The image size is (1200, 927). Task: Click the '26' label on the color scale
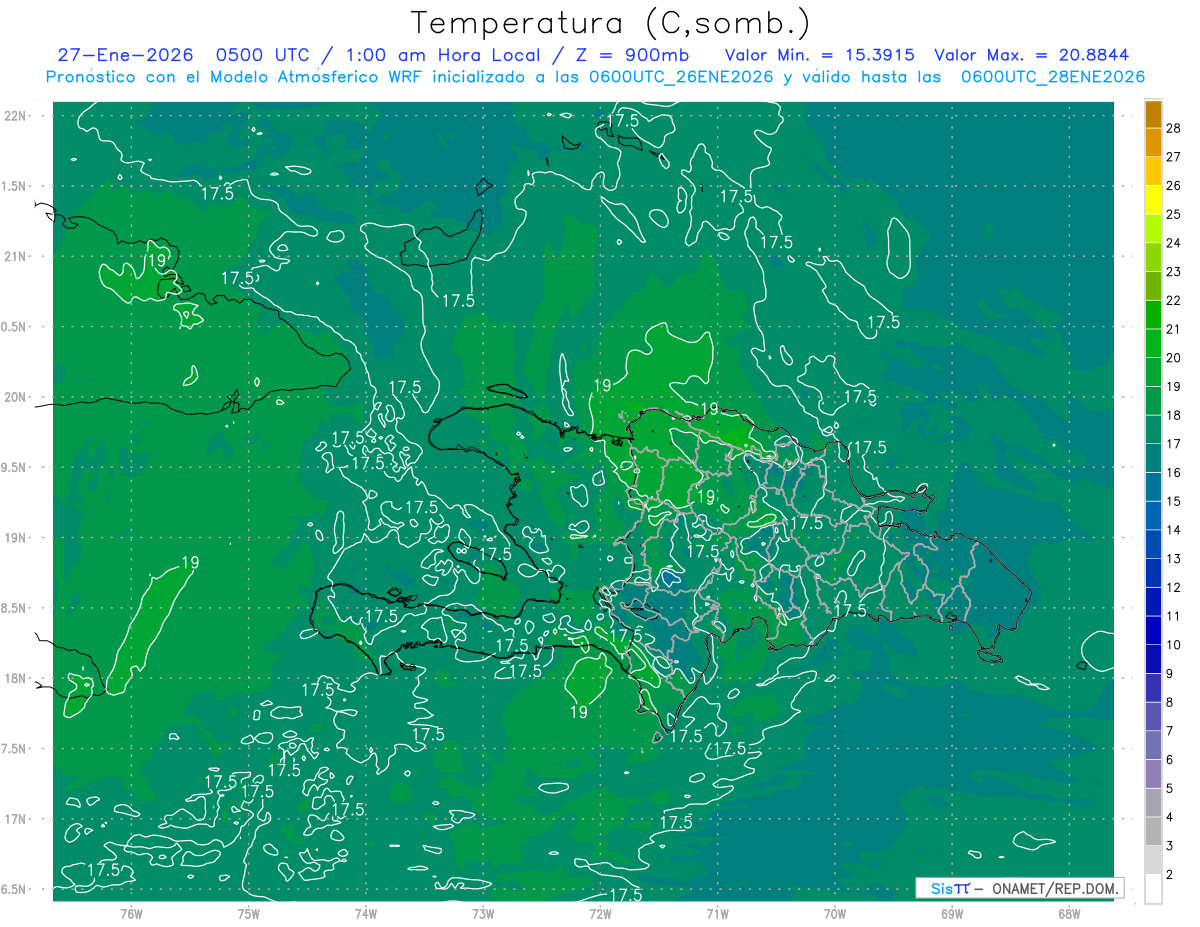(1174, 186)
